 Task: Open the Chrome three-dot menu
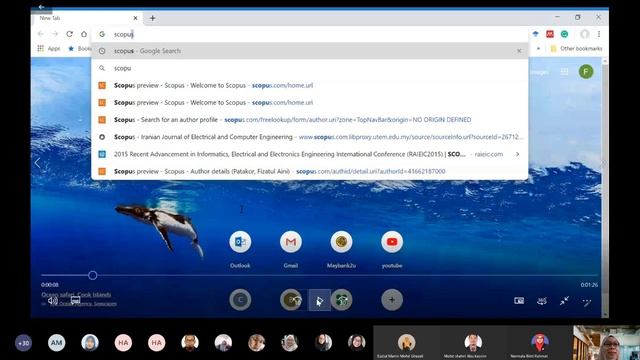tap(599, 34)
